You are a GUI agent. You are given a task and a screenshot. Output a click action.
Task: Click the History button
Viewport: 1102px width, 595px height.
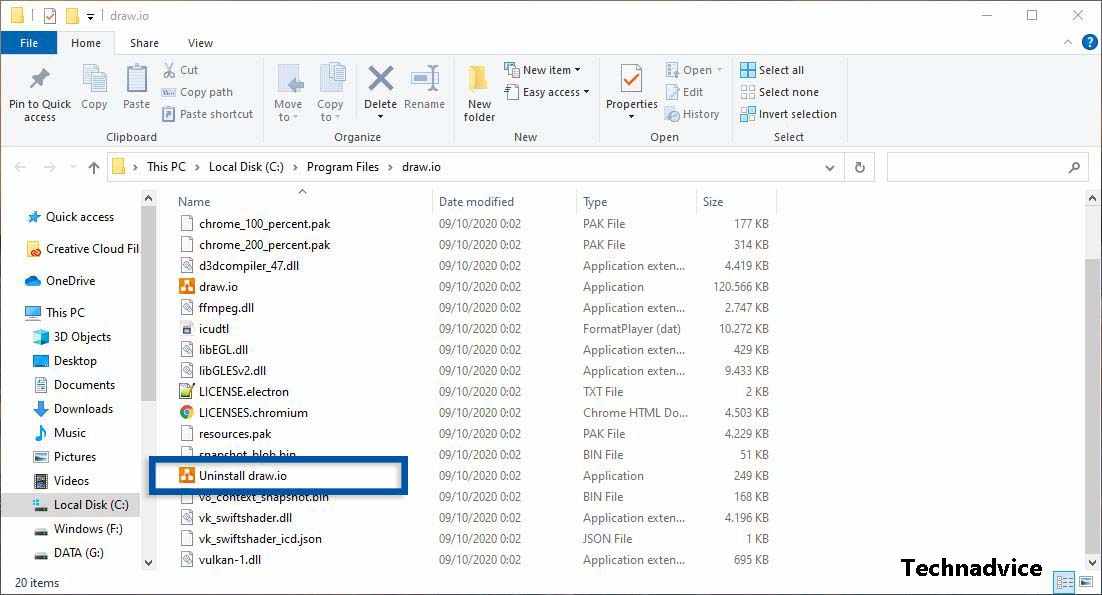tap(692, 114)
